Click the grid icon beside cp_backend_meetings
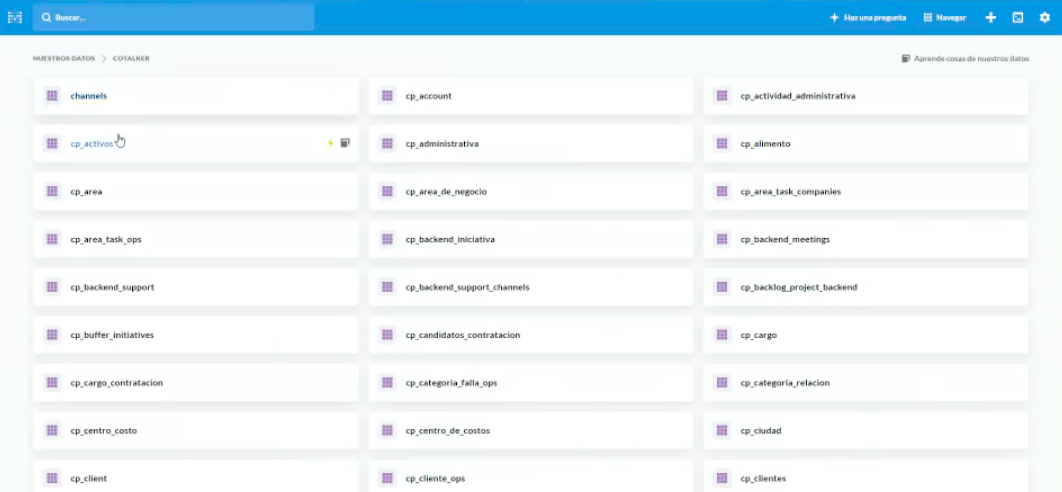This screenshot has width=1062, height=492. [722, 239]
